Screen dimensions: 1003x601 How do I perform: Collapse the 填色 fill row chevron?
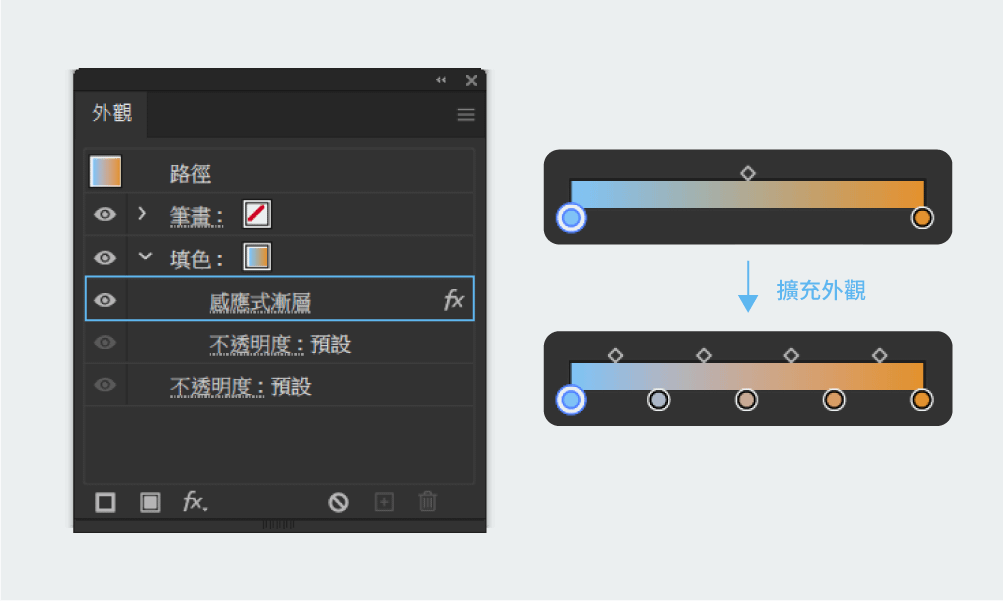coord(145,256)
